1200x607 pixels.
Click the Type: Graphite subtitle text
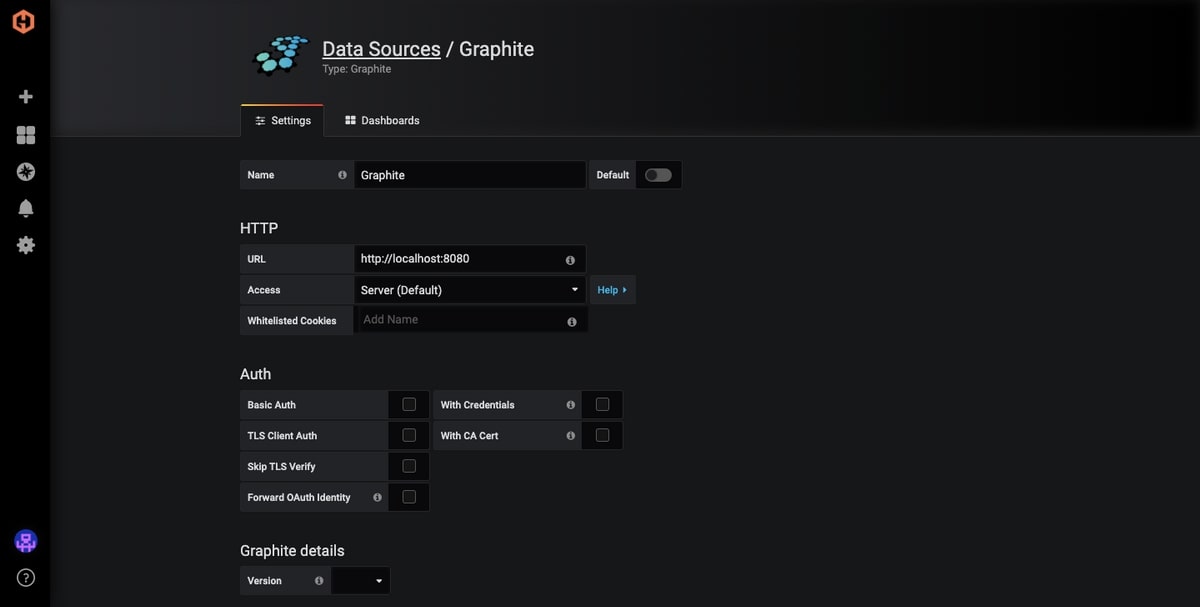pos(357,70)
